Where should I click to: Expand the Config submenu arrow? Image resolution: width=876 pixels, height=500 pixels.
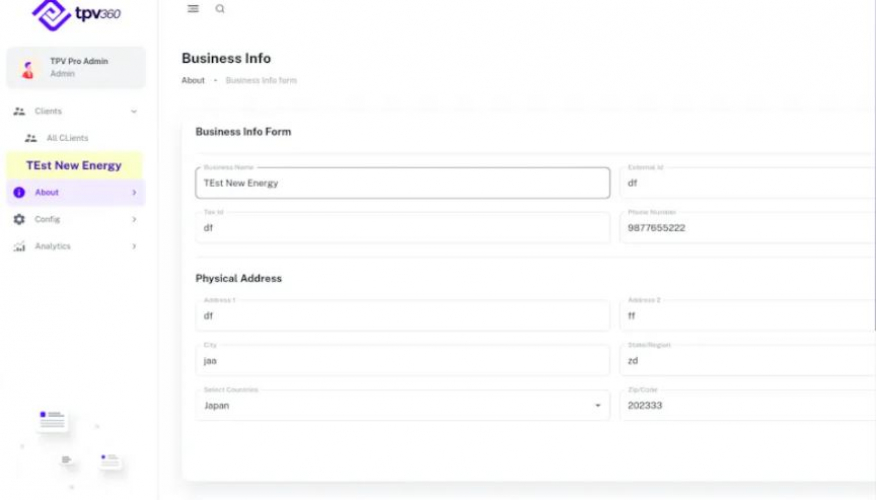point(134,219)
